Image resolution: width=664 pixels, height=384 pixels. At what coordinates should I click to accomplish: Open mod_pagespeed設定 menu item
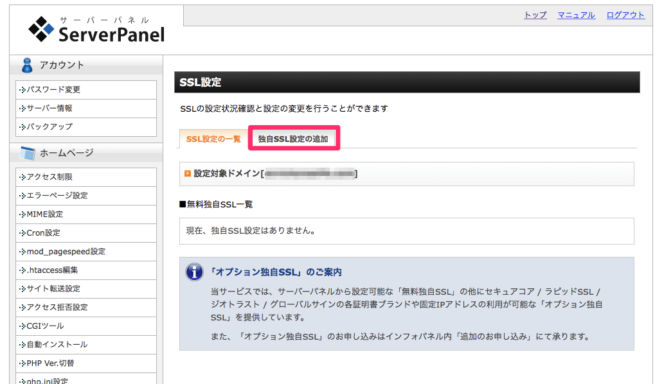[86, 251]
